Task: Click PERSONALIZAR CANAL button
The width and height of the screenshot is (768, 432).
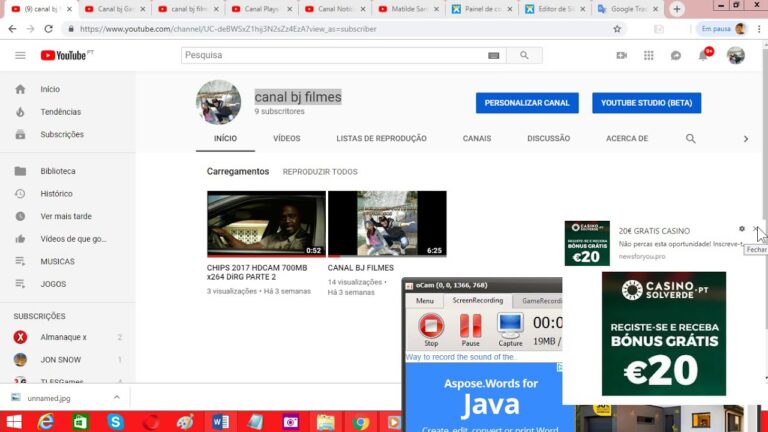Action: (x=527, y=103)
